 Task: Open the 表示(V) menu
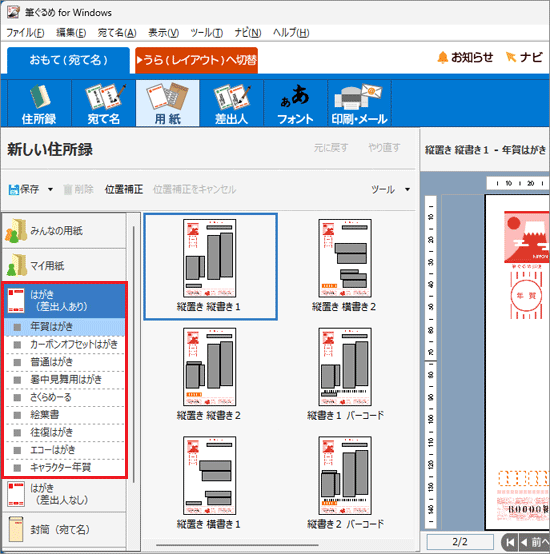click(x=163, y=33)
